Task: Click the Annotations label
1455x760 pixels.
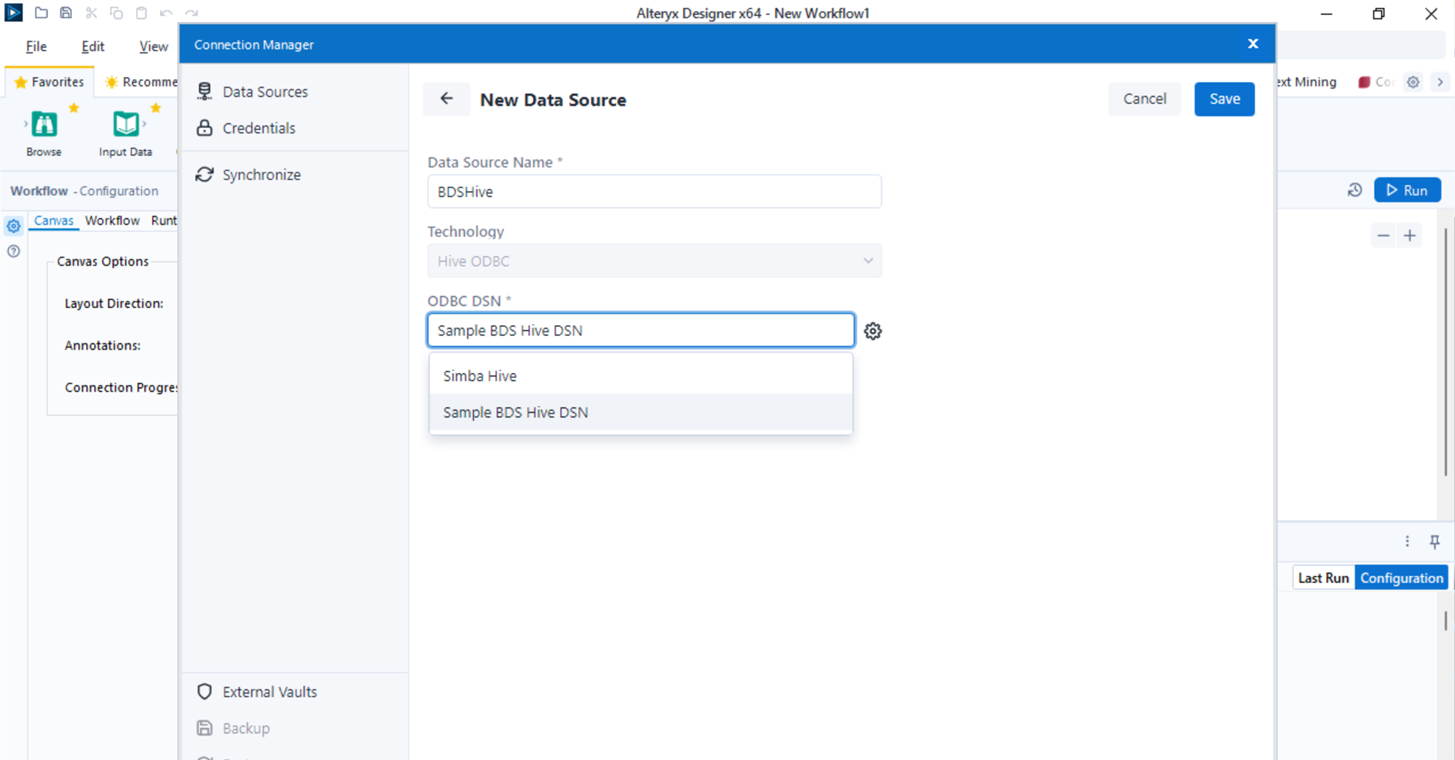Action: tap(103, 345)
